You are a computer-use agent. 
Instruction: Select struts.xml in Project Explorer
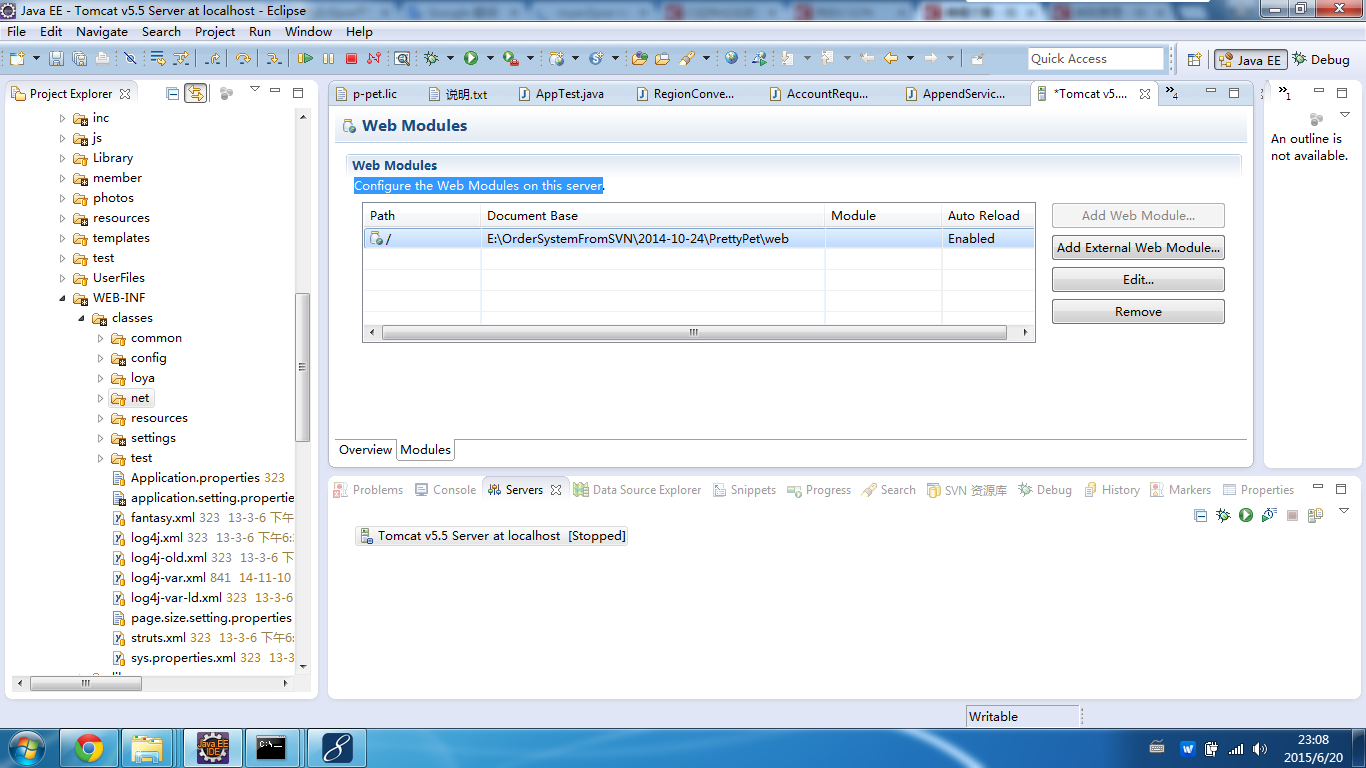(158, 638)
